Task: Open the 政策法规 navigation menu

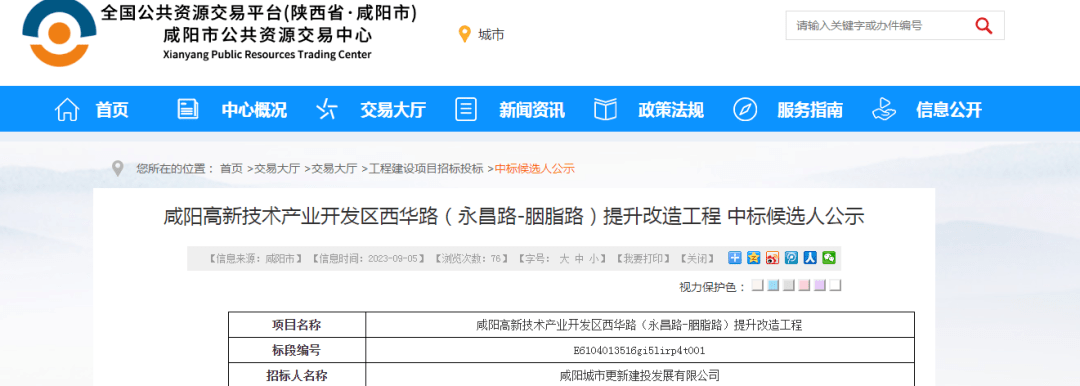Action: [x=671, y=110]
